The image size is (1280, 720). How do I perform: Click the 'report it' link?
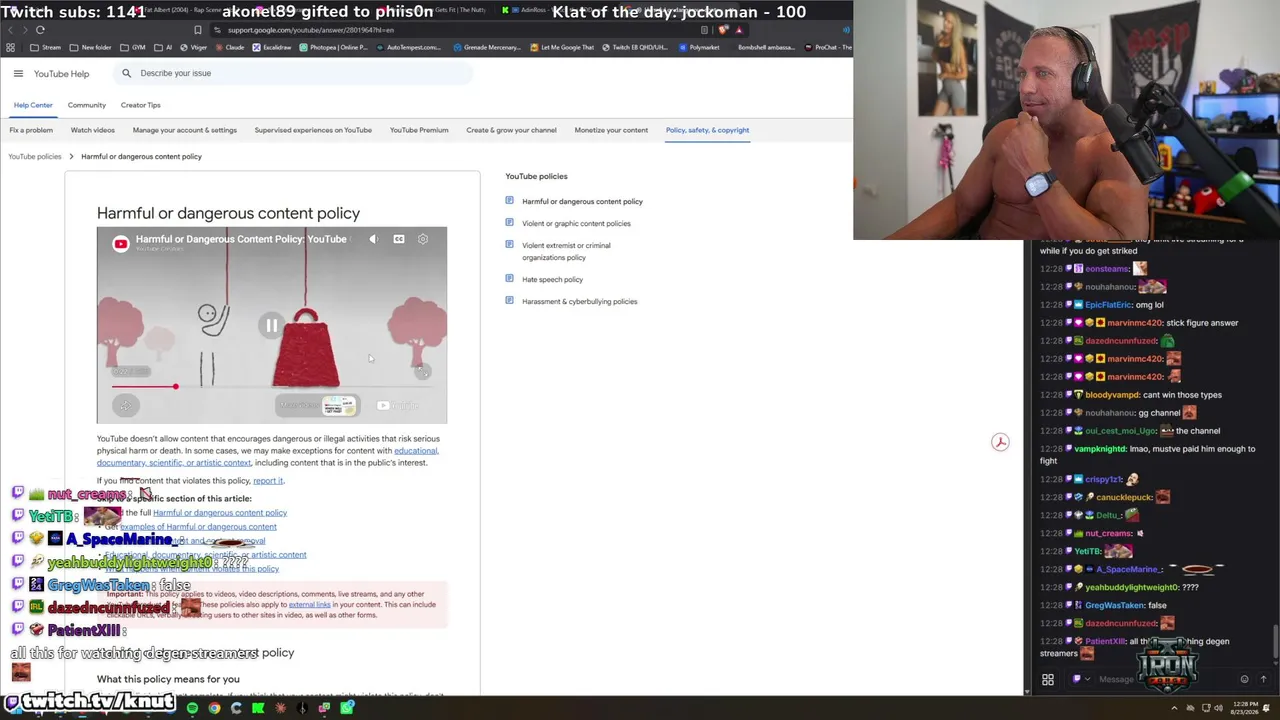[268, 481]
